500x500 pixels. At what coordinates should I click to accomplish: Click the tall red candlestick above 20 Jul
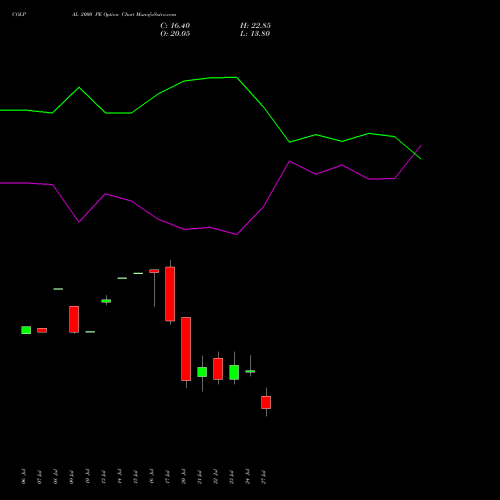coord(186,349)
